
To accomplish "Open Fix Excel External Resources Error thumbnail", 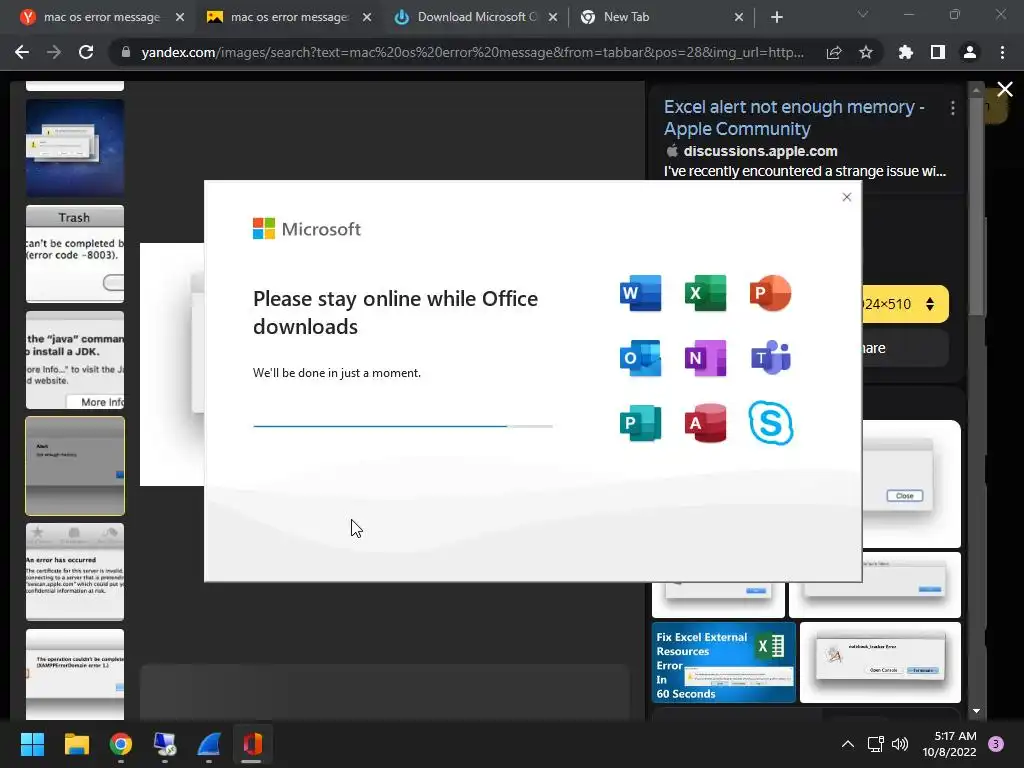I will pyautogui.click(x=724, y=663).
